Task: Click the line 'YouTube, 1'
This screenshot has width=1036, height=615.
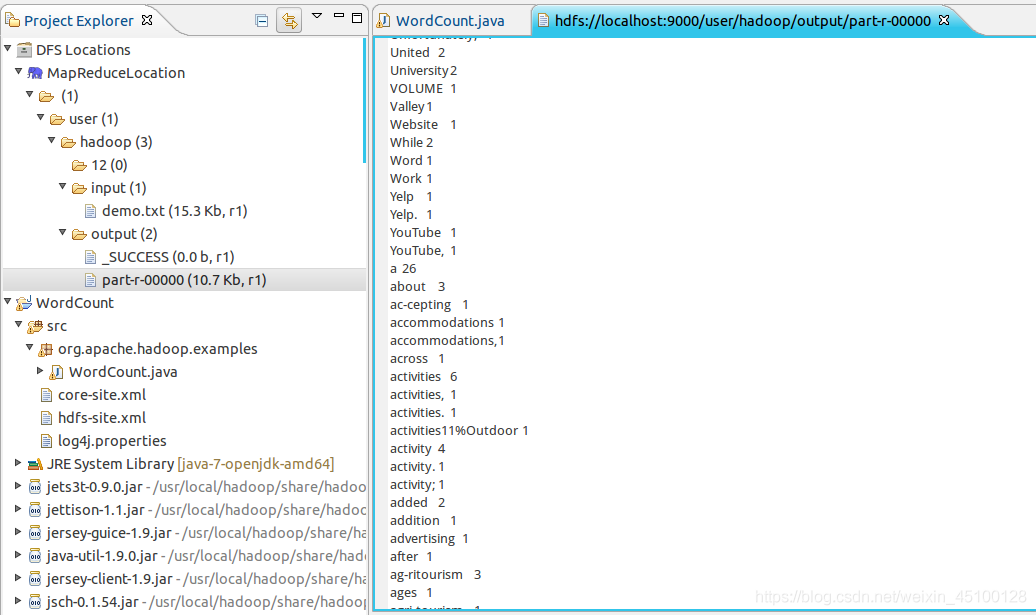Action: (423, 250)
